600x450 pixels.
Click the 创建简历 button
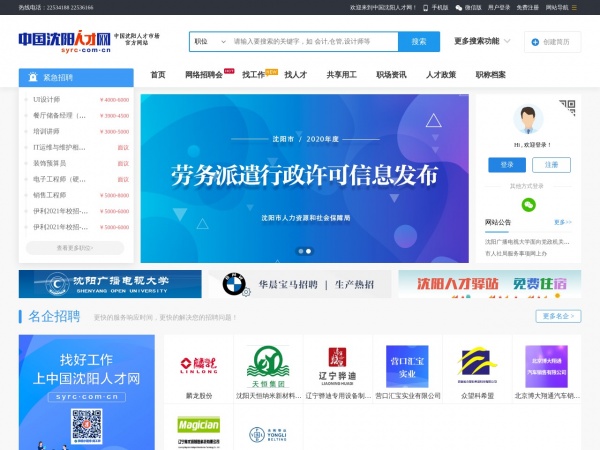coord(553,42)
